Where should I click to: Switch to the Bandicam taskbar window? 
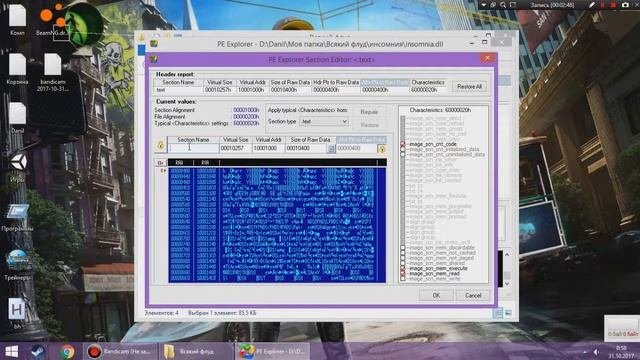pos(121,351)
